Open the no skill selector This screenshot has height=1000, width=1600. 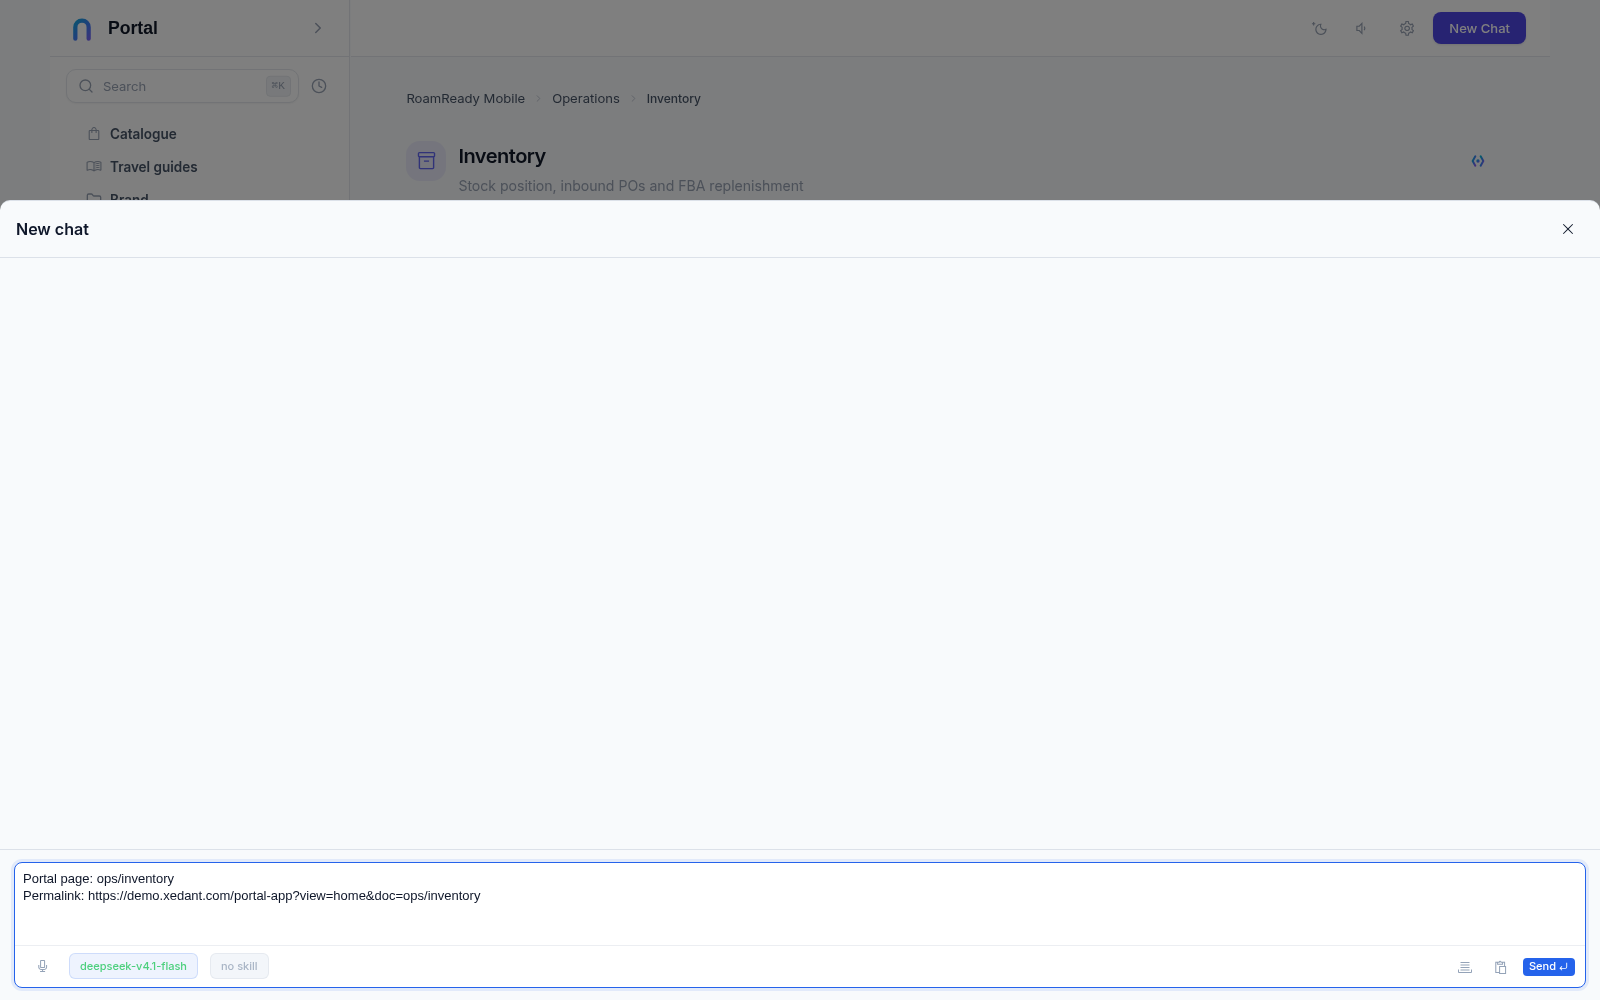coord(239,966)
